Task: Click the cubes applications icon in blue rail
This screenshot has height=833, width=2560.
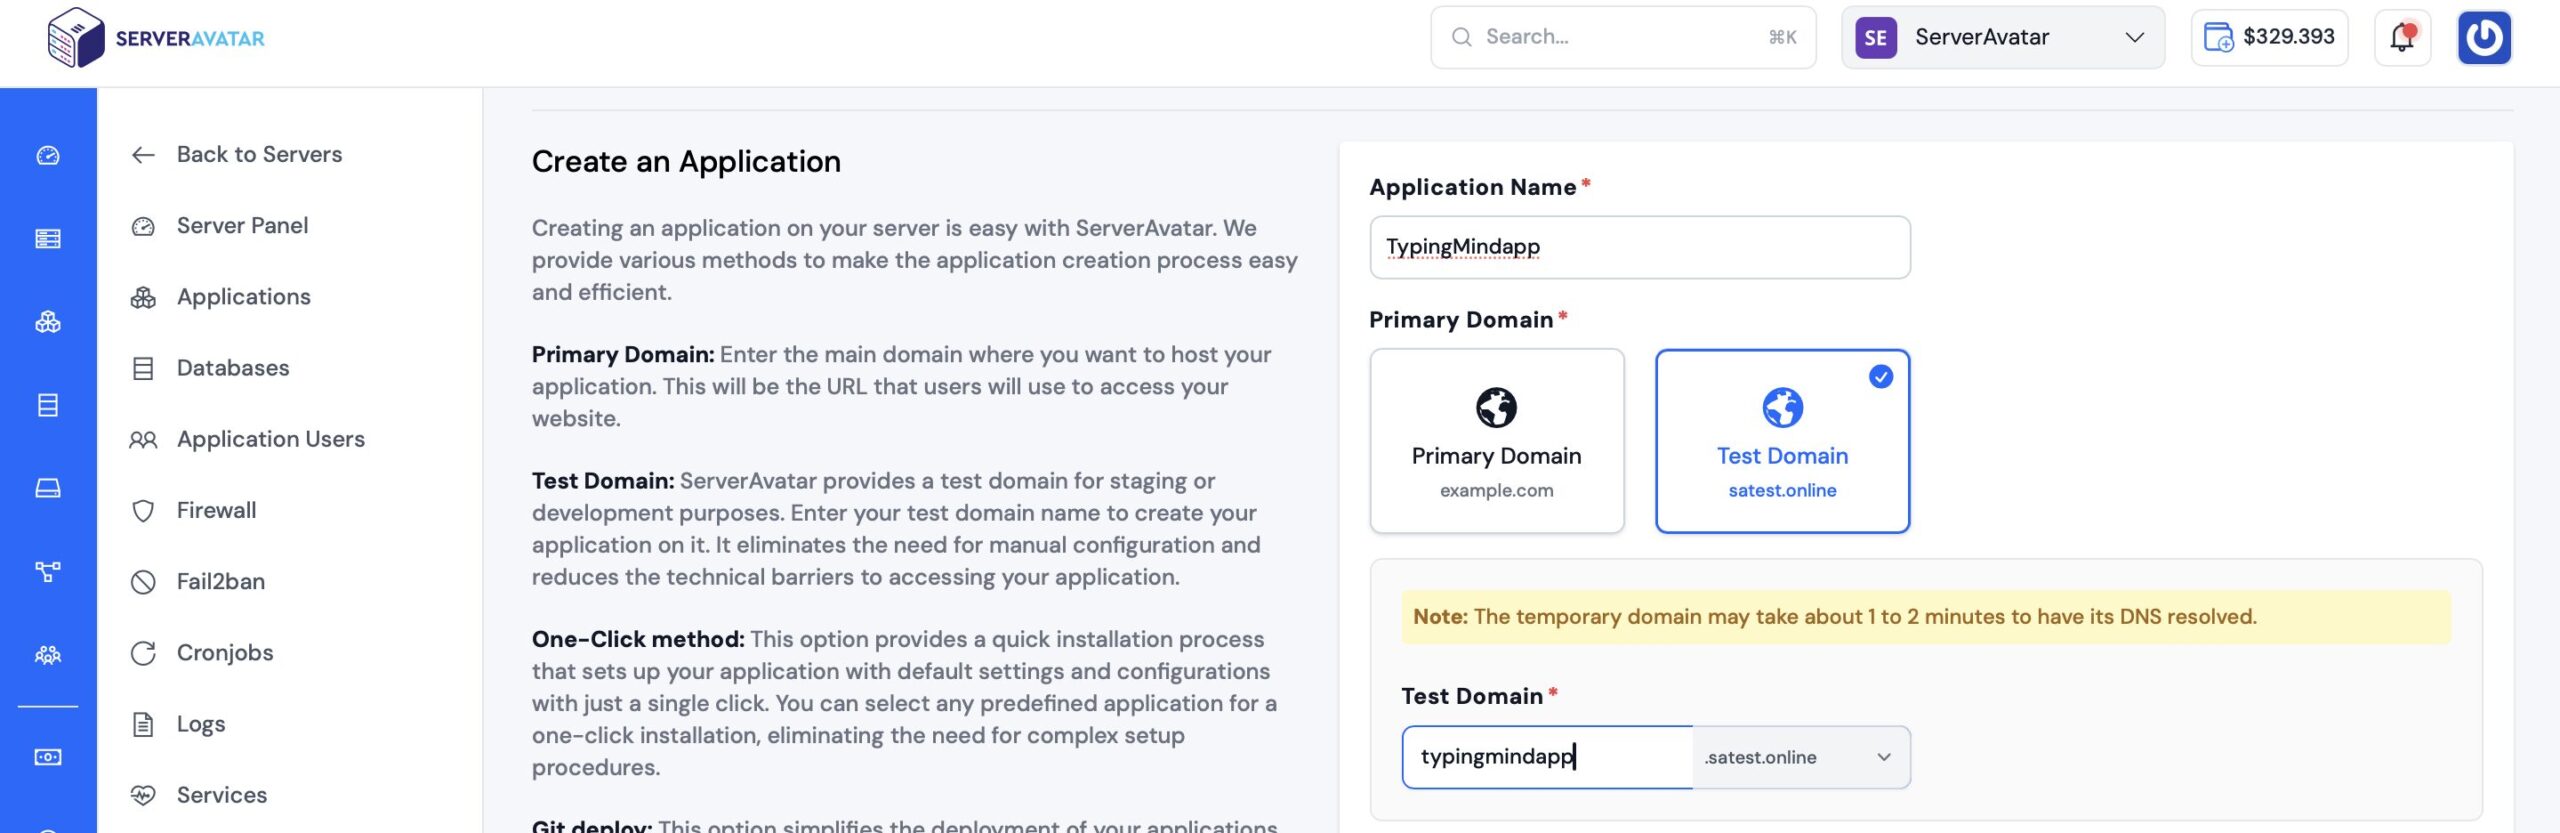Action: point(48,322)
